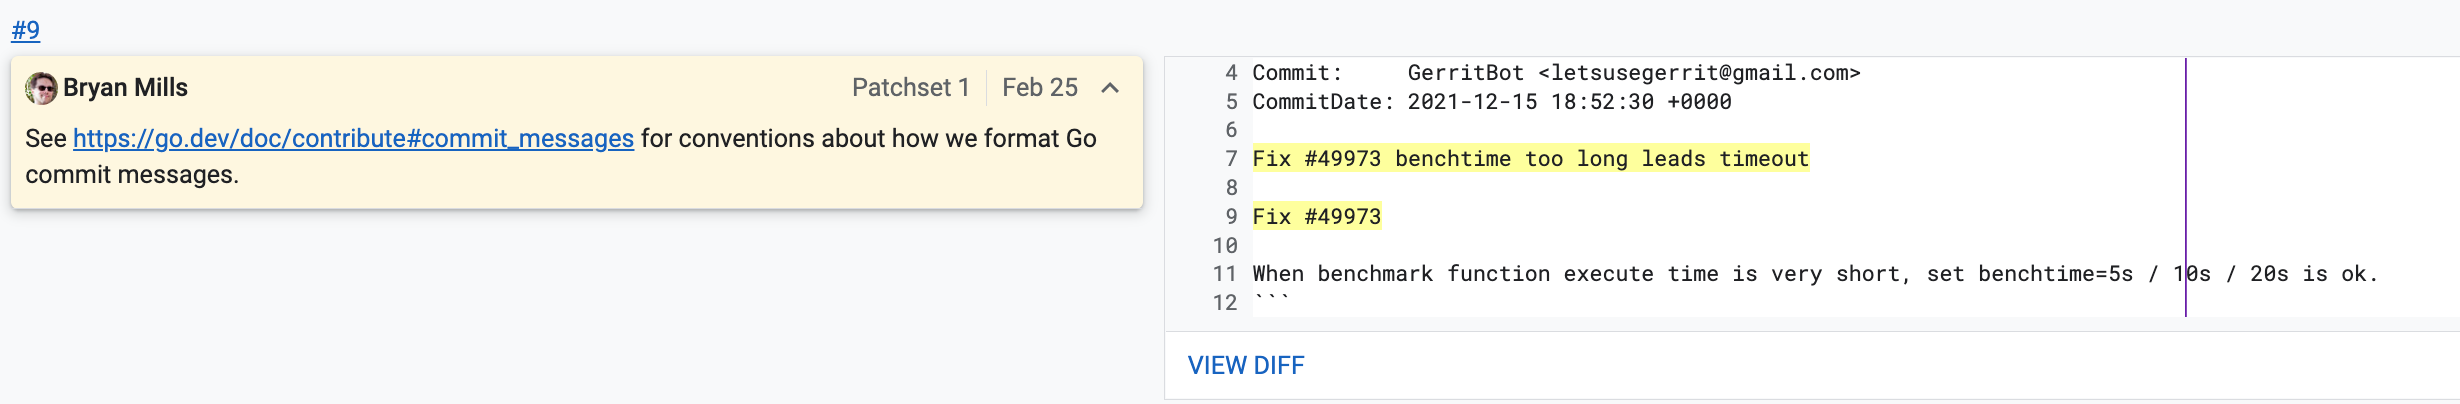This screenshot has height=404, width=2460.
Task: Click Bryan Mills avatar image
Action: (41, 88)
